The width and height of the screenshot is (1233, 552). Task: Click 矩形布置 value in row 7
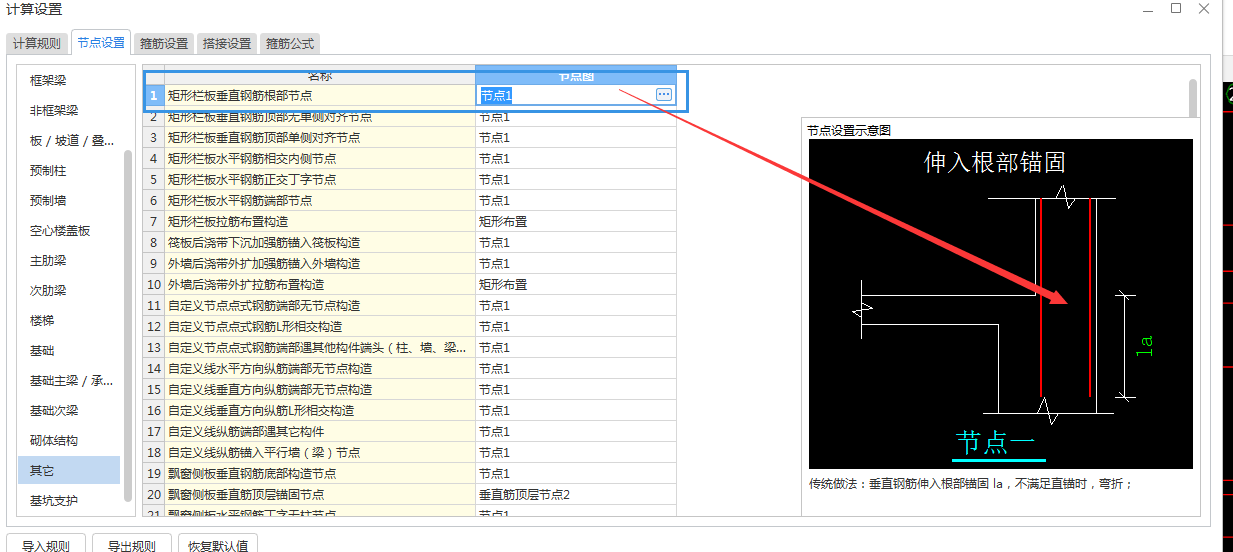[x=576, y=221]
